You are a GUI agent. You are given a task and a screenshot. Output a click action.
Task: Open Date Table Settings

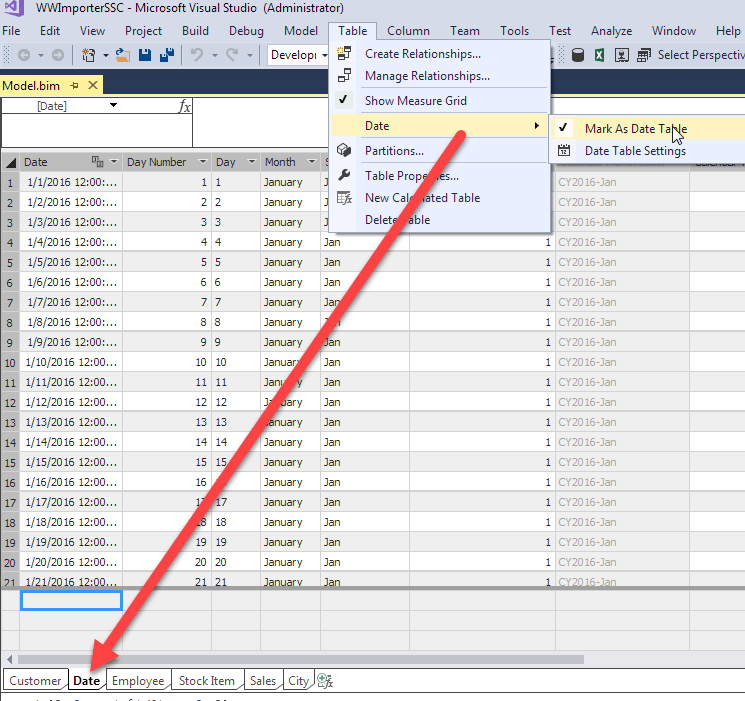635,151
